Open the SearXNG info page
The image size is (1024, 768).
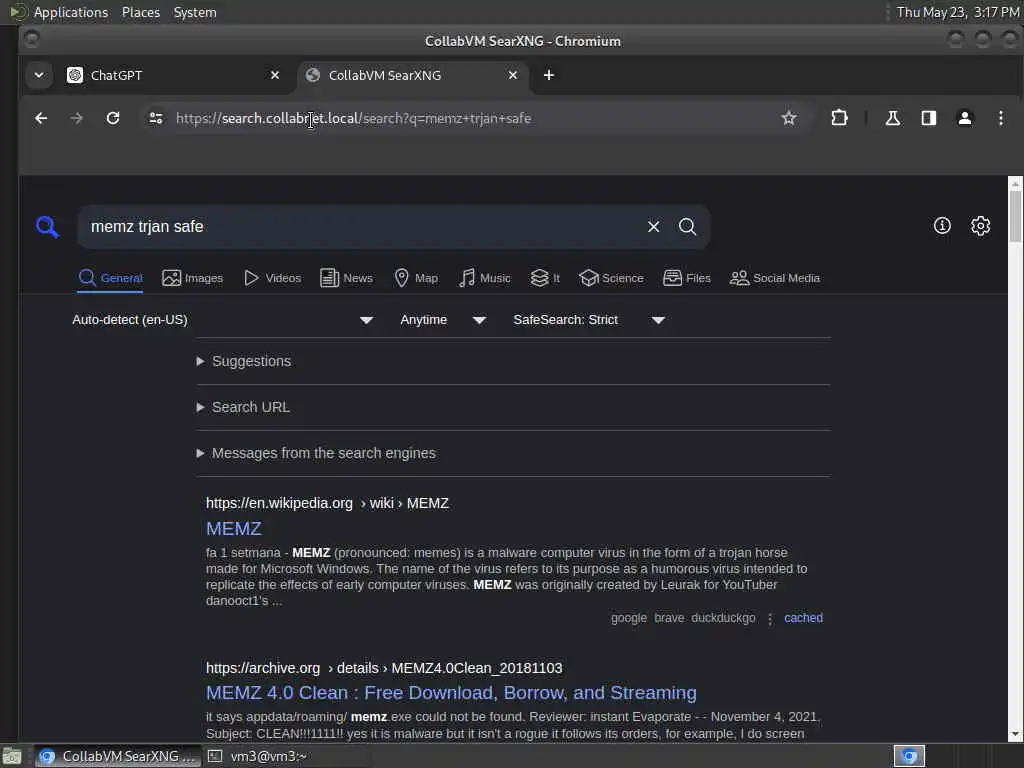pos(942,226)
